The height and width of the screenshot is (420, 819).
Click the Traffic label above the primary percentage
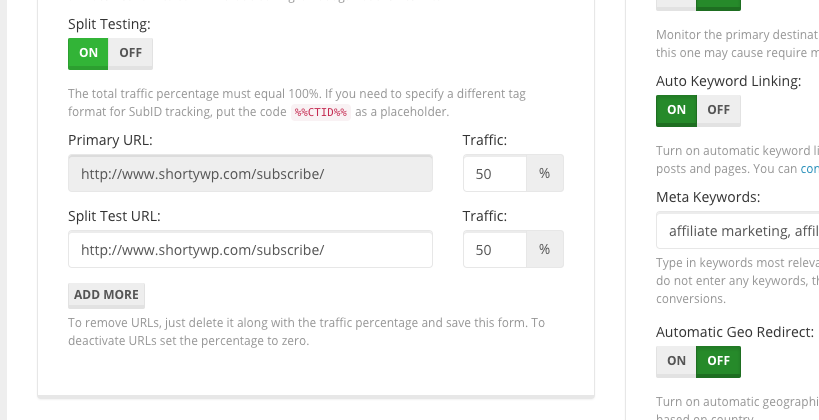point(485,140)
